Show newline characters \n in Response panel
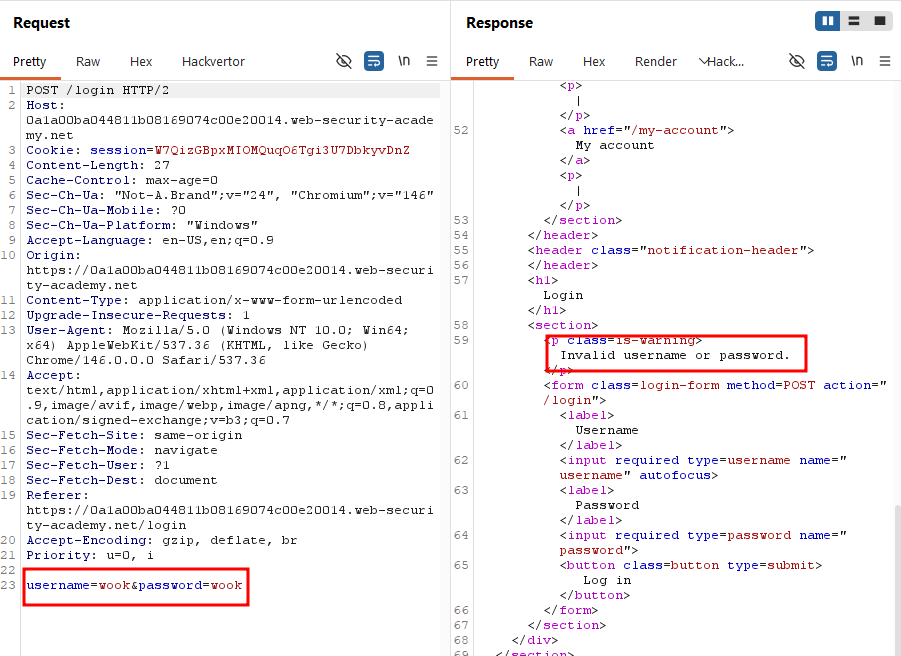Screen dimensions: 901x656 [x=857, y=61]
